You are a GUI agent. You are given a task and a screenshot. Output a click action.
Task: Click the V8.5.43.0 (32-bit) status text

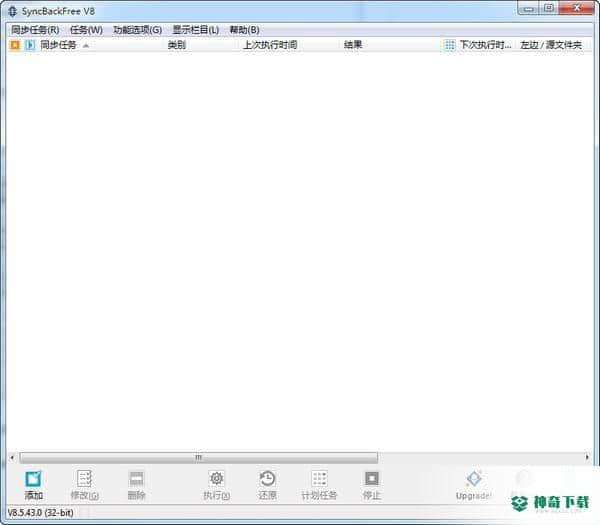[x=41, y=513]
